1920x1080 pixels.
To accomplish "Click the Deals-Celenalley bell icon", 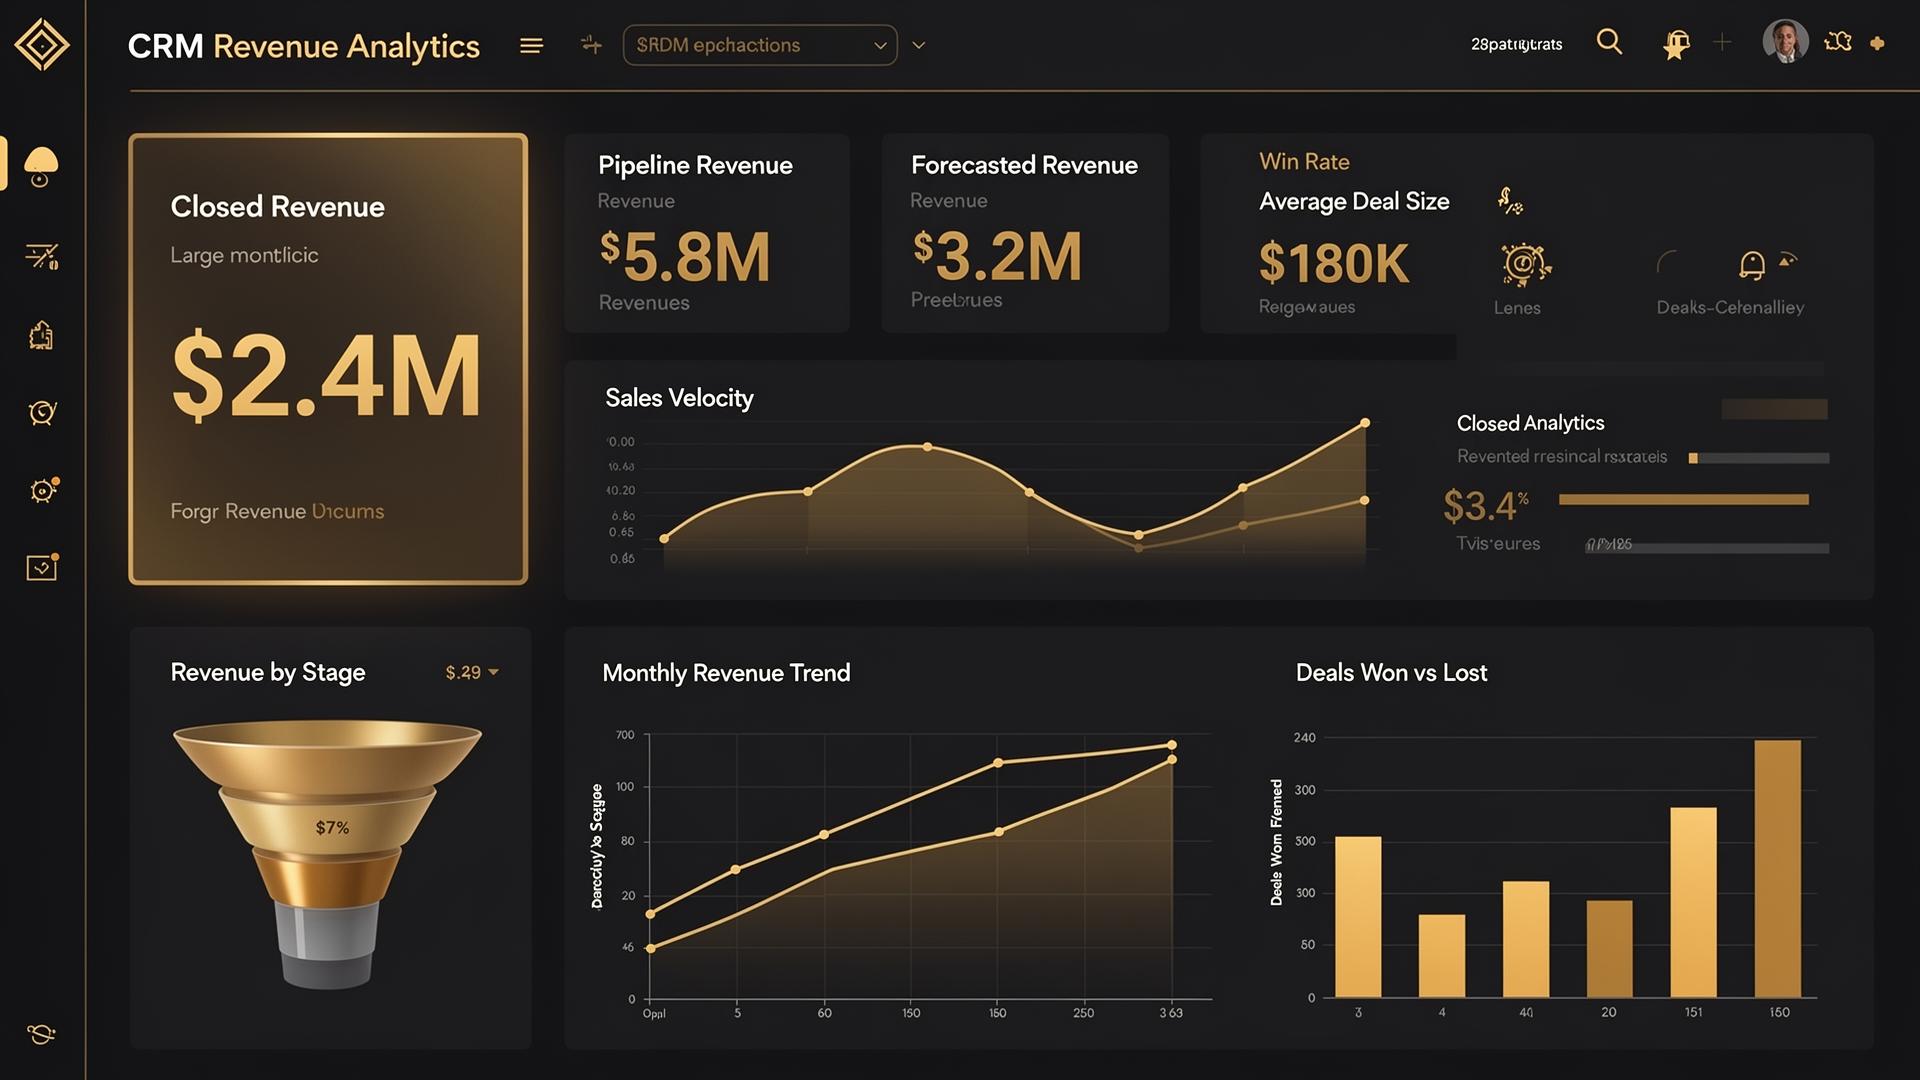I will [x=1752, y=265].
